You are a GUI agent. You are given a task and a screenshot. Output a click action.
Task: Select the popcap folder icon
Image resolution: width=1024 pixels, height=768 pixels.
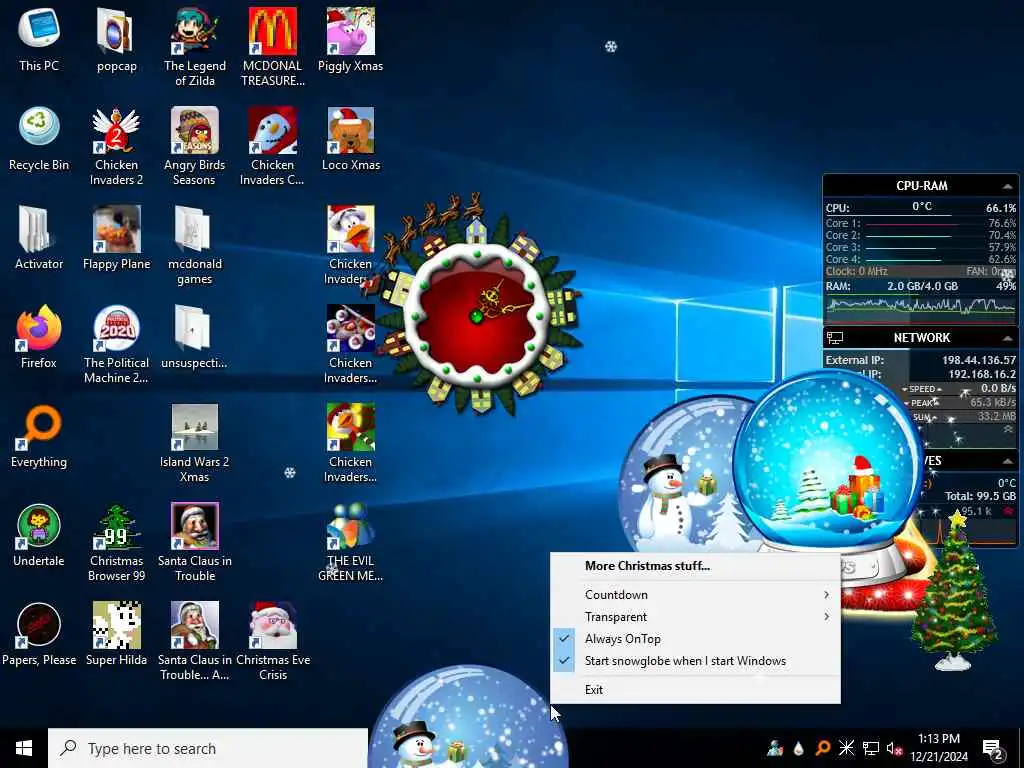116,39
